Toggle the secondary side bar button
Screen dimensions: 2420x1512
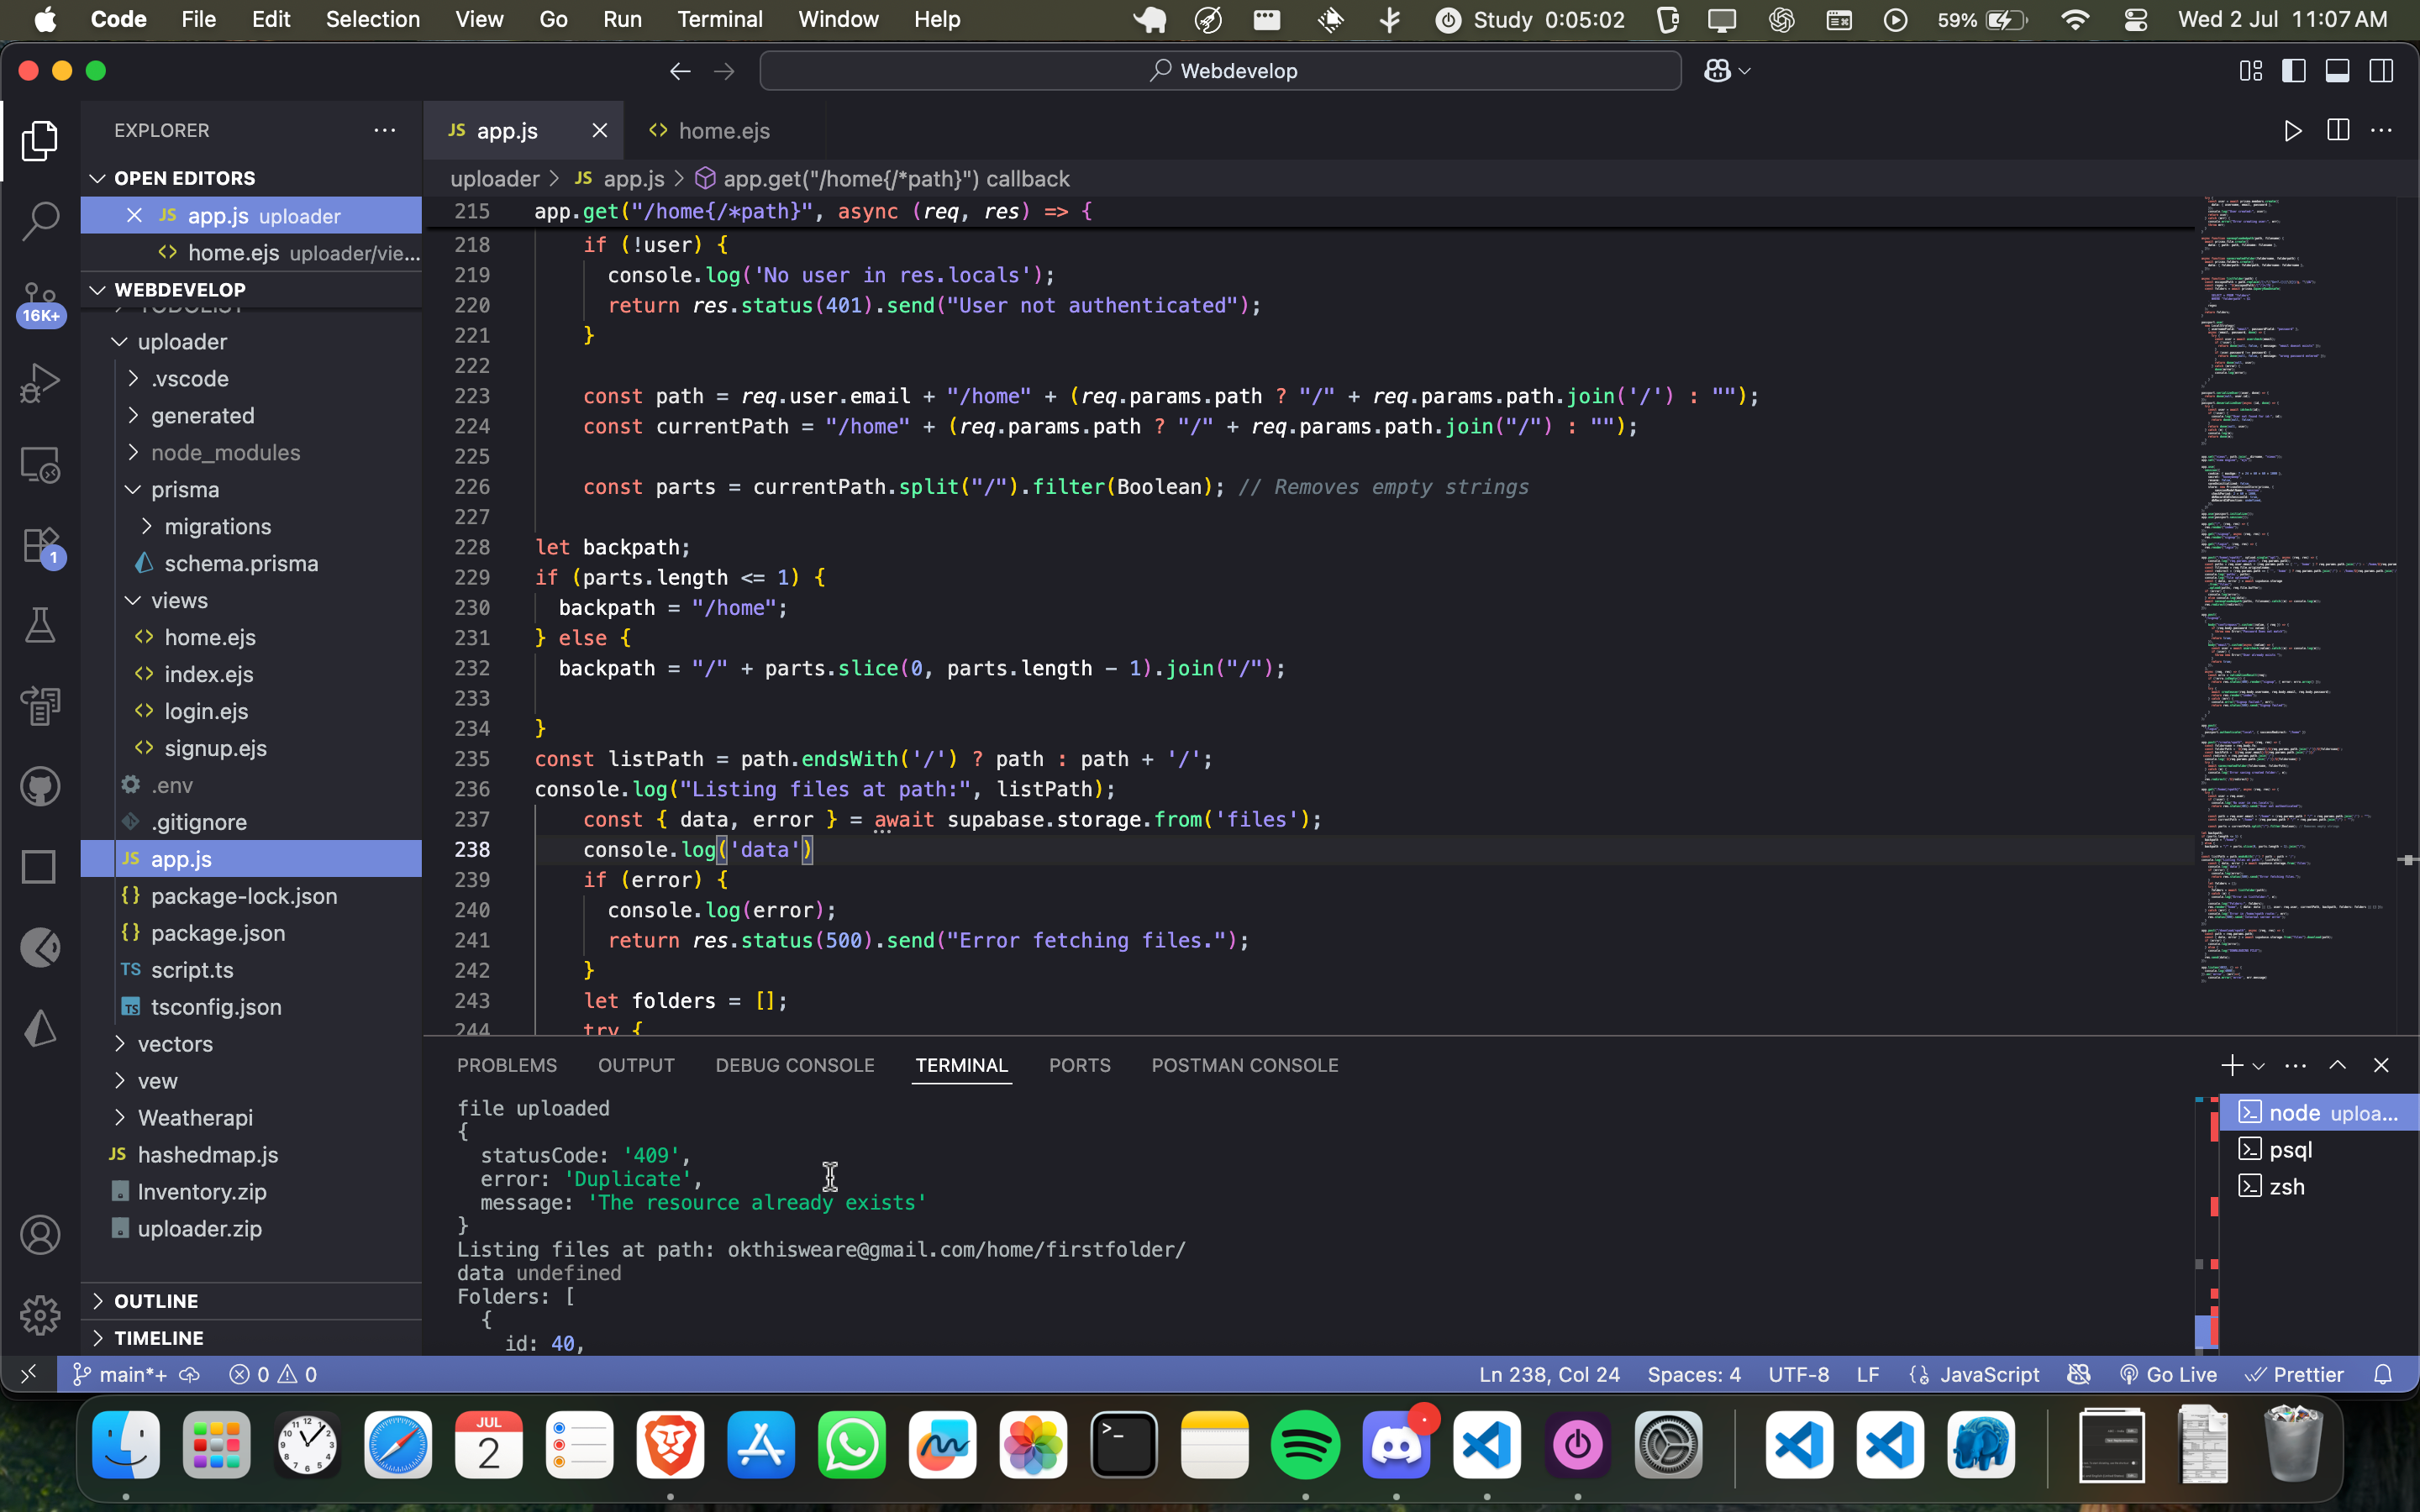pos(2381,71)
